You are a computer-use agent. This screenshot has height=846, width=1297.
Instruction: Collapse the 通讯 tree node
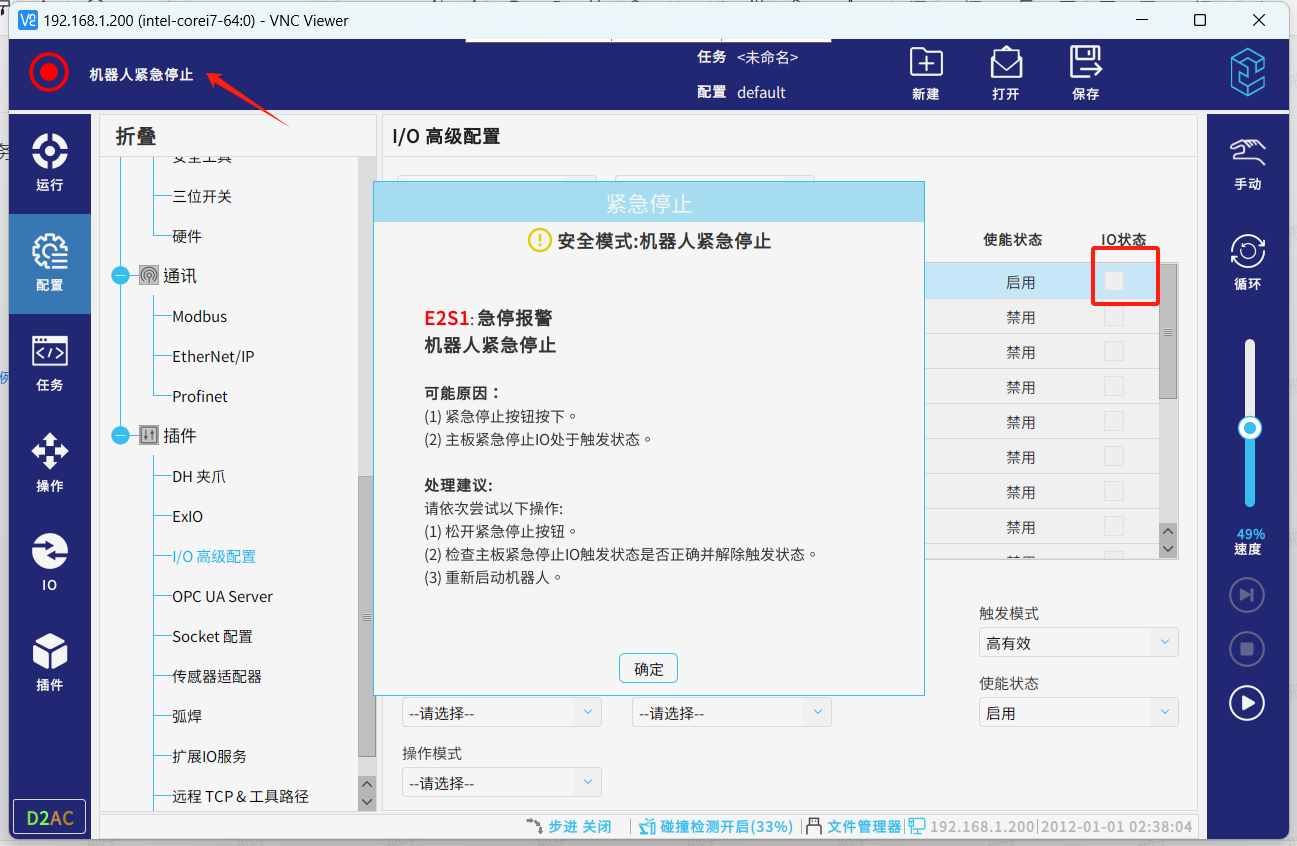tap(121, 276)
